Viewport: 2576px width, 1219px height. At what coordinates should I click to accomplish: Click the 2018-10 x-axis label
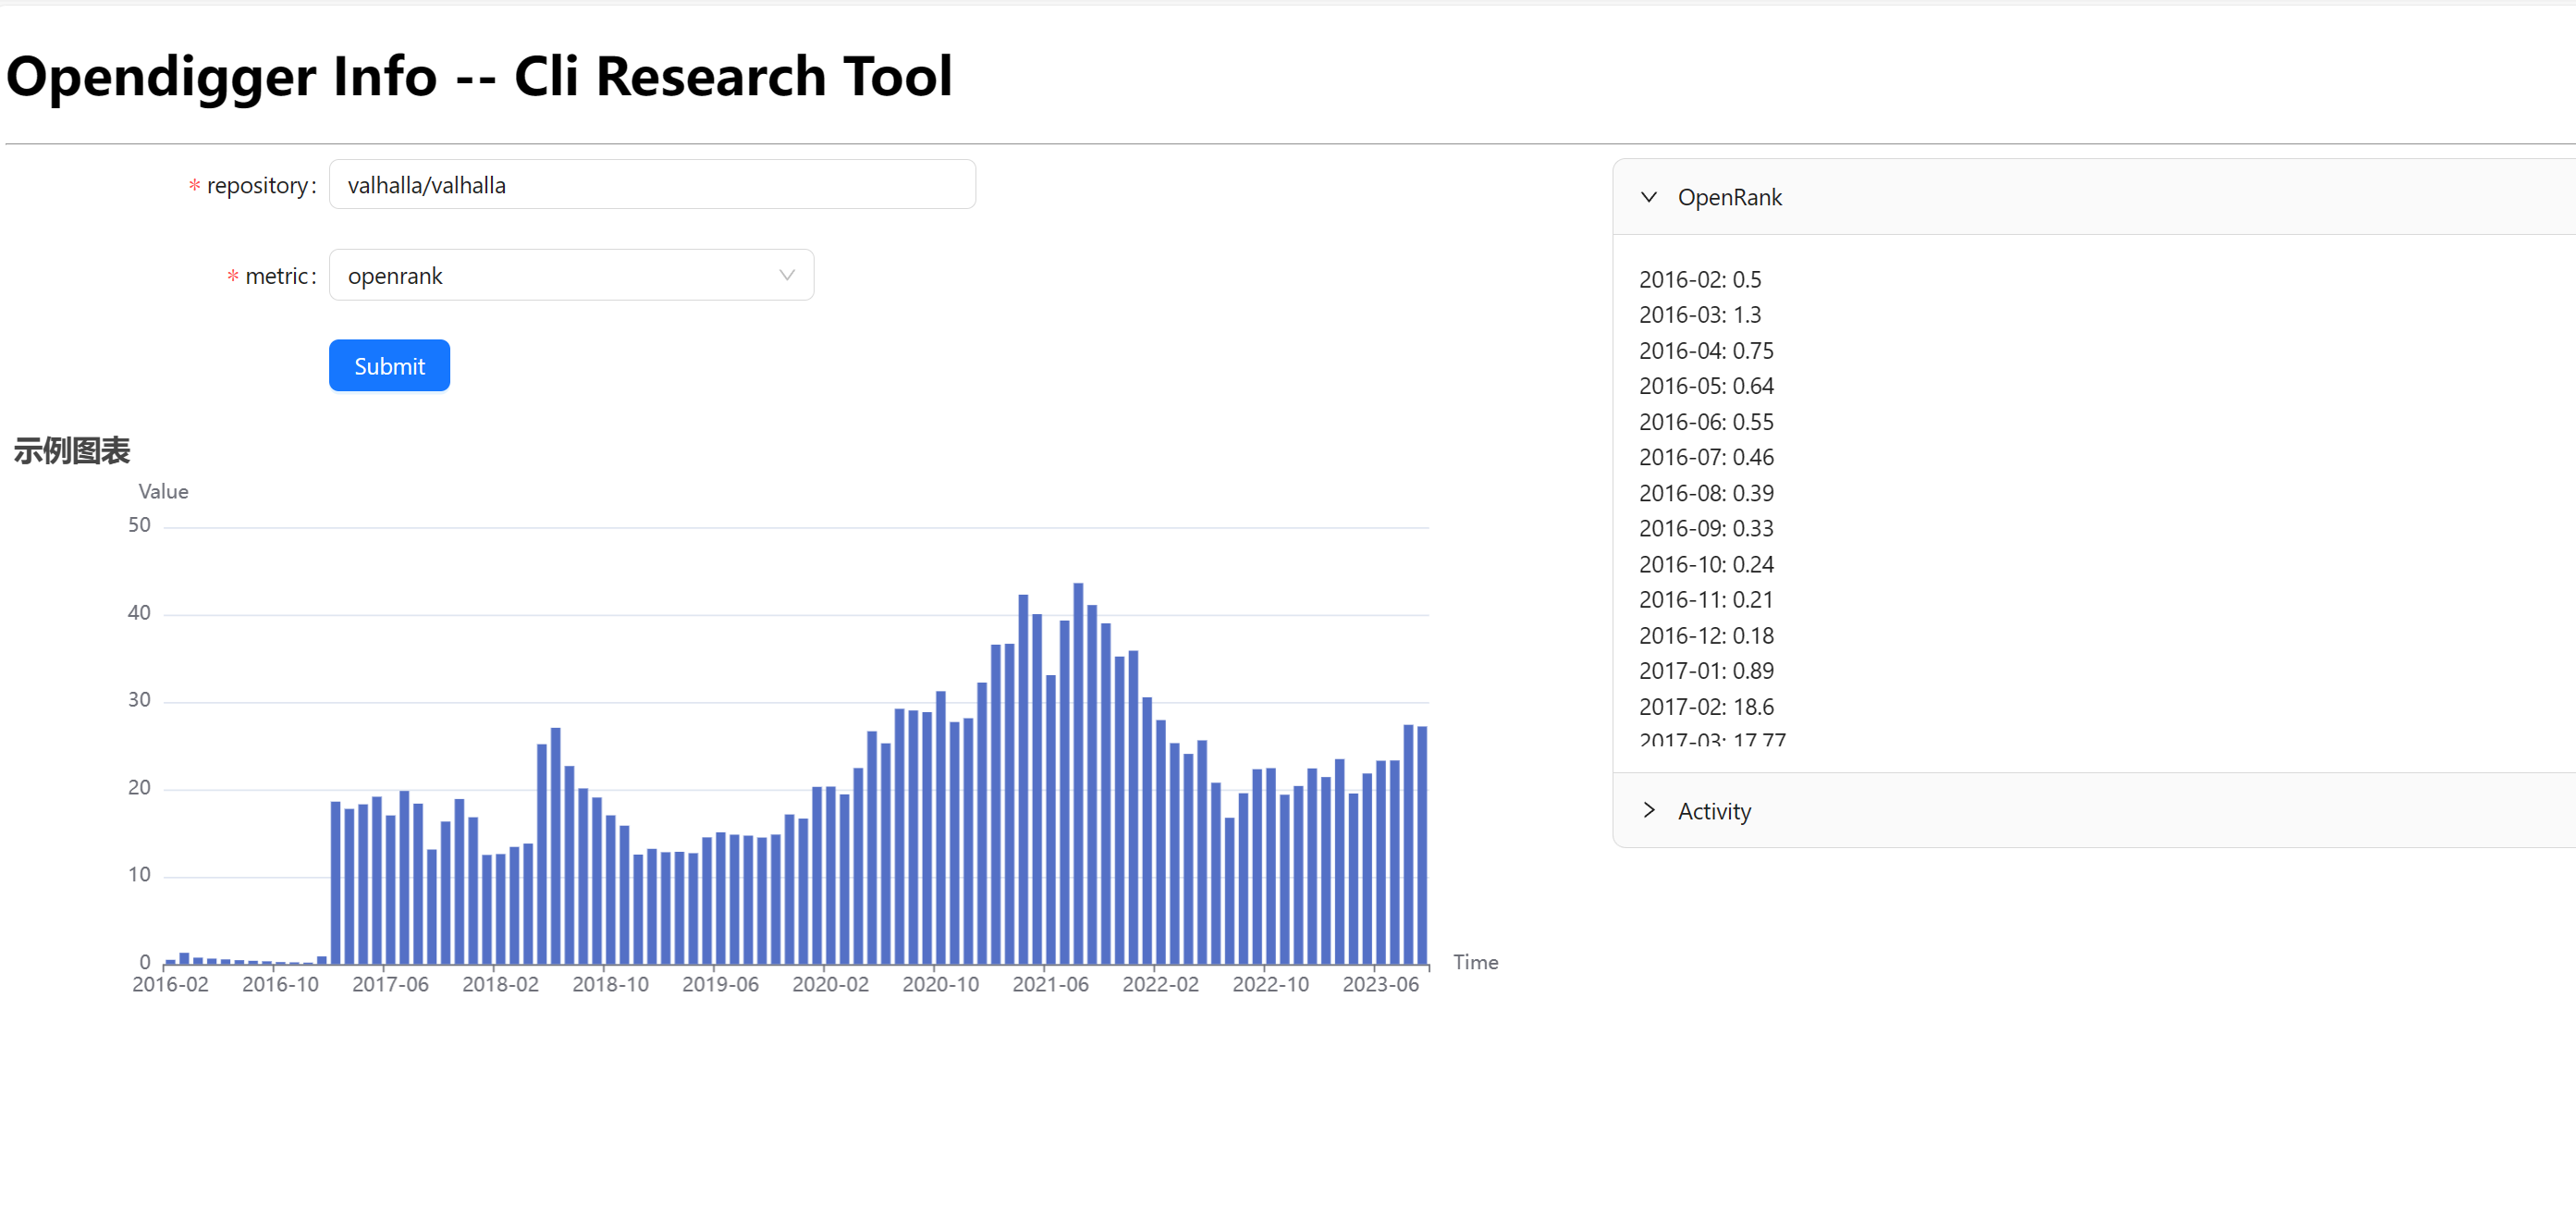tap(610, 985)
